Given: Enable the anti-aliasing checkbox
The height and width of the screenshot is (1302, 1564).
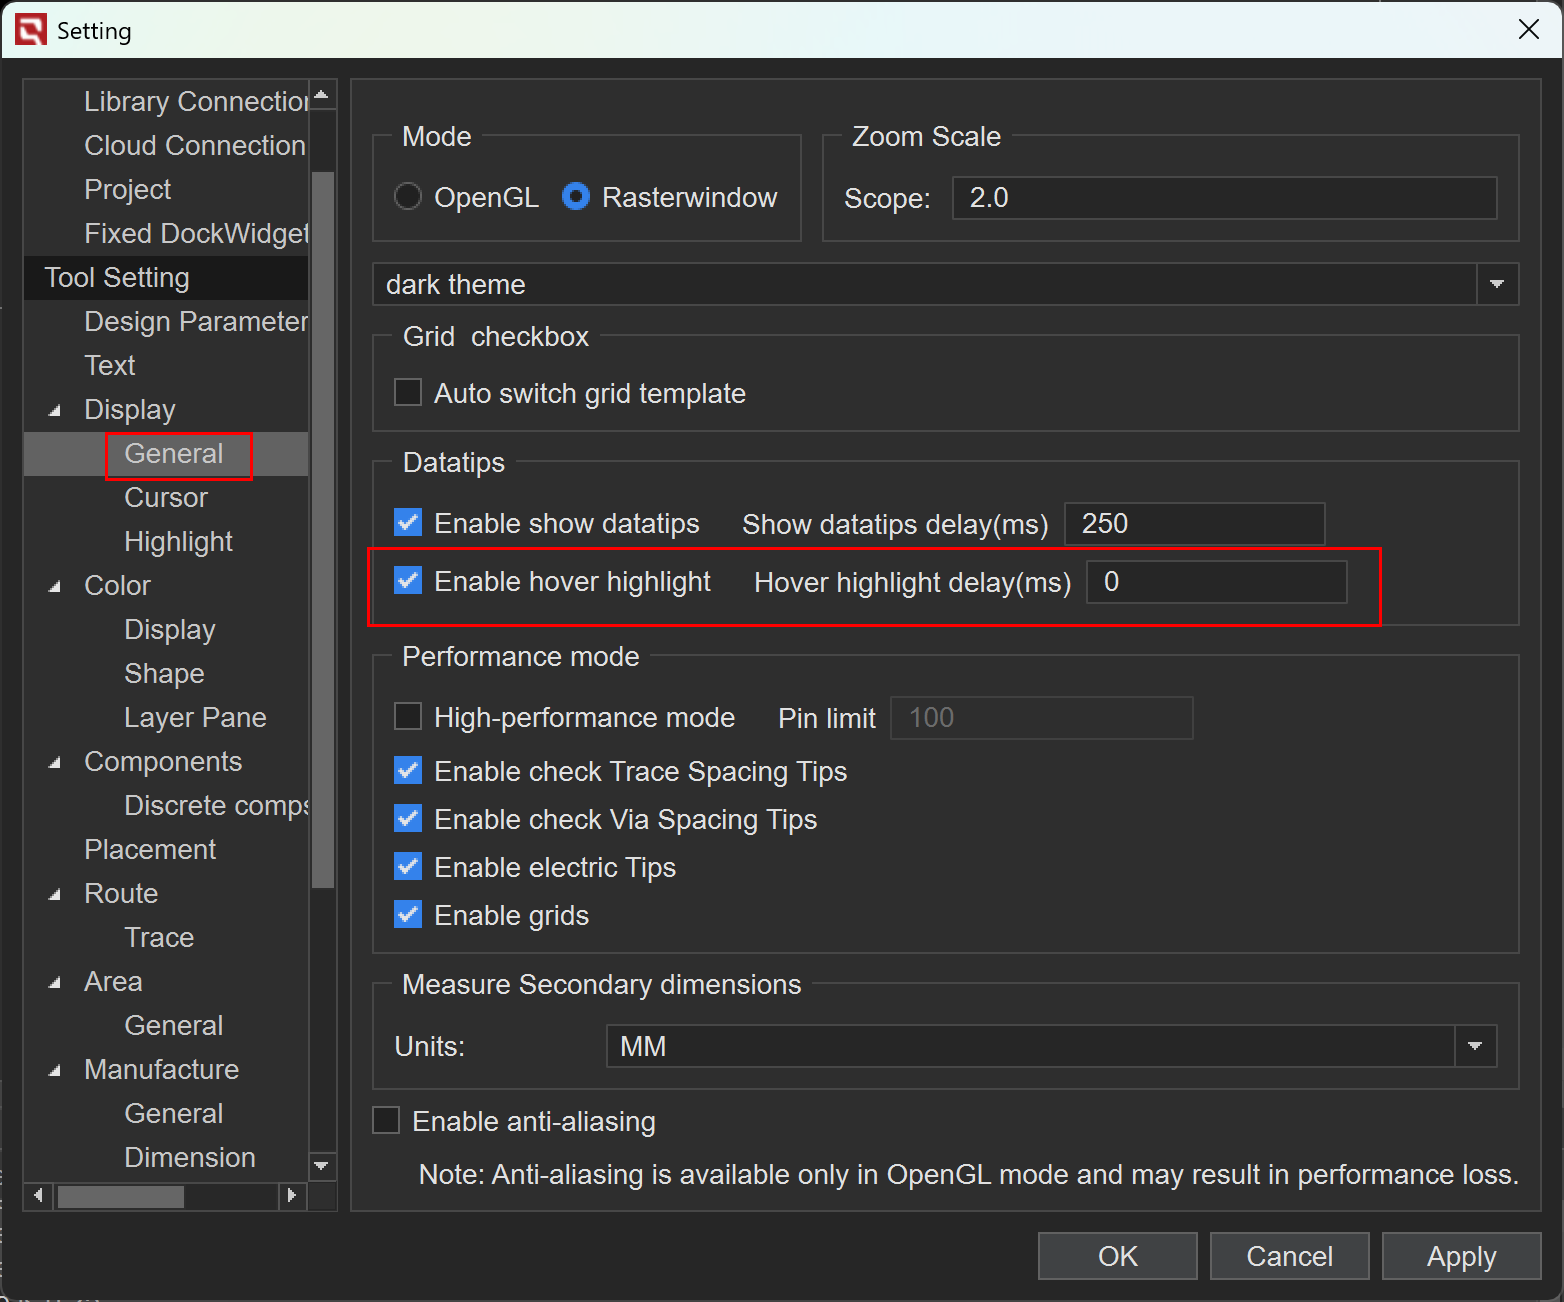Looking at the screenshot, I should [x=386, y=1120].
